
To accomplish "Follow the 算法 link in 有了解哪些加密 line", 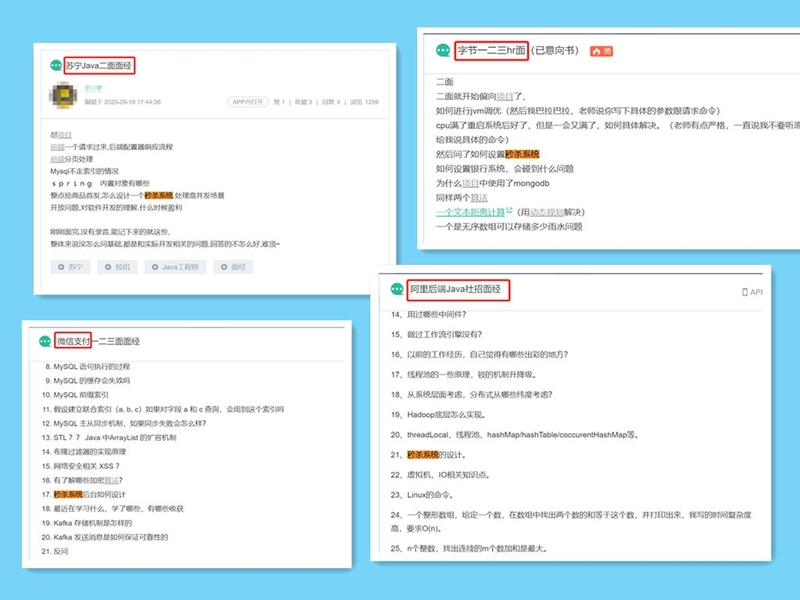I will pos(111,480).
